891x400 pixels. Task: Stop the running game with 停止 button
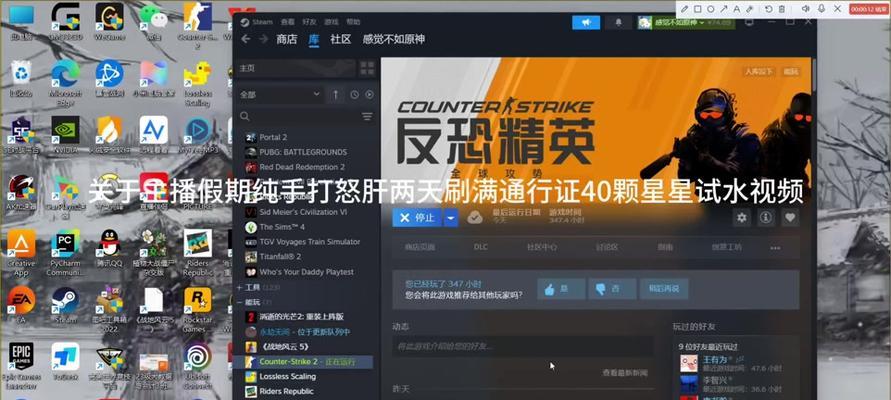point(417,218)
